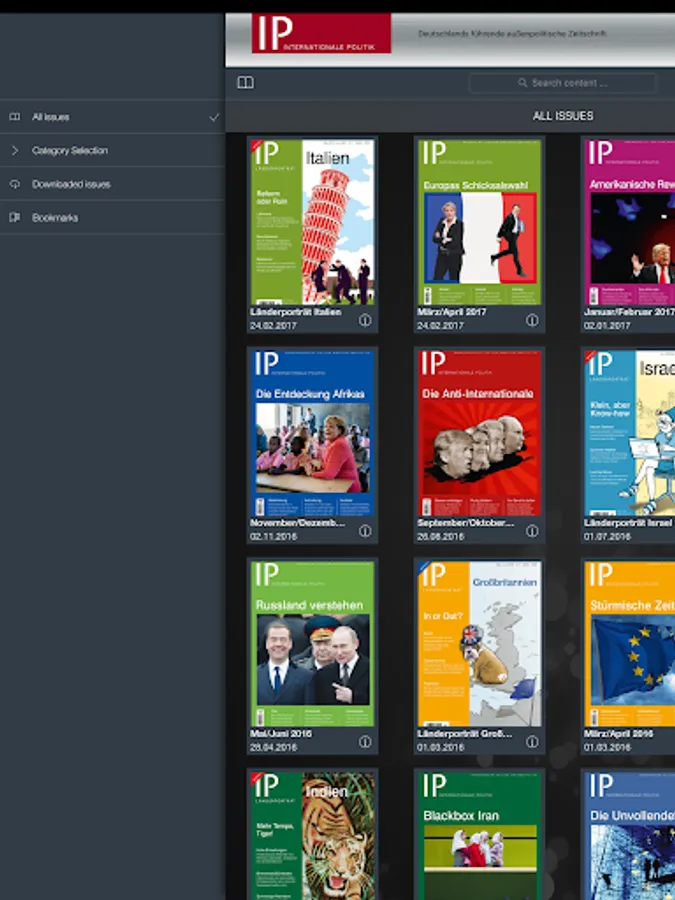
Task: Click date '26.08.2016'
Action: 440,536
